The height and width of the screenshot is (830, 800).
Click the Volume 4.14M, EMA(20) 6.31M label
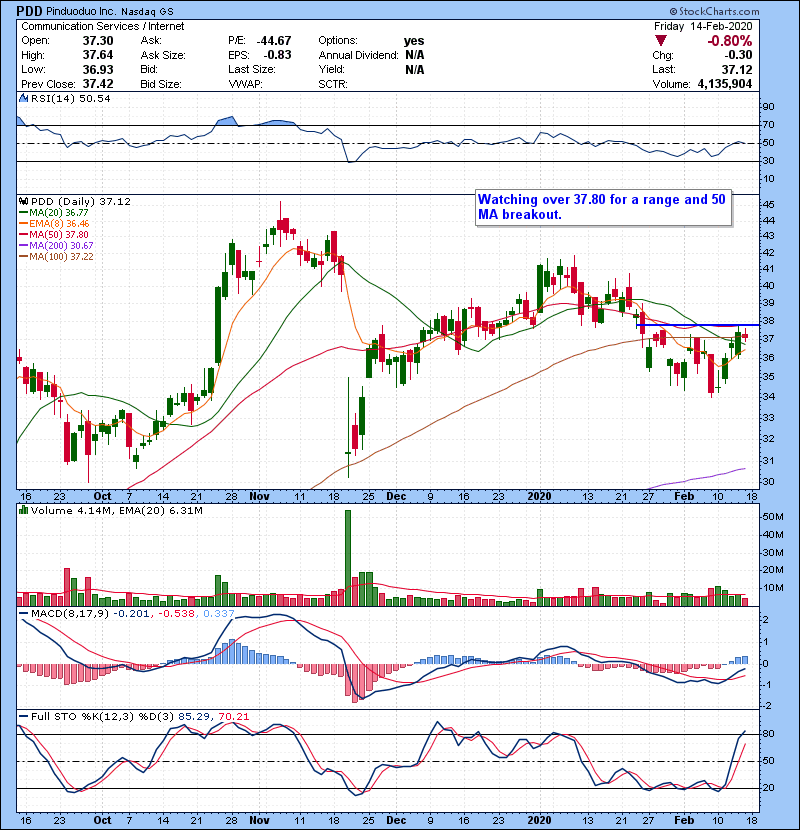point(116,510)
